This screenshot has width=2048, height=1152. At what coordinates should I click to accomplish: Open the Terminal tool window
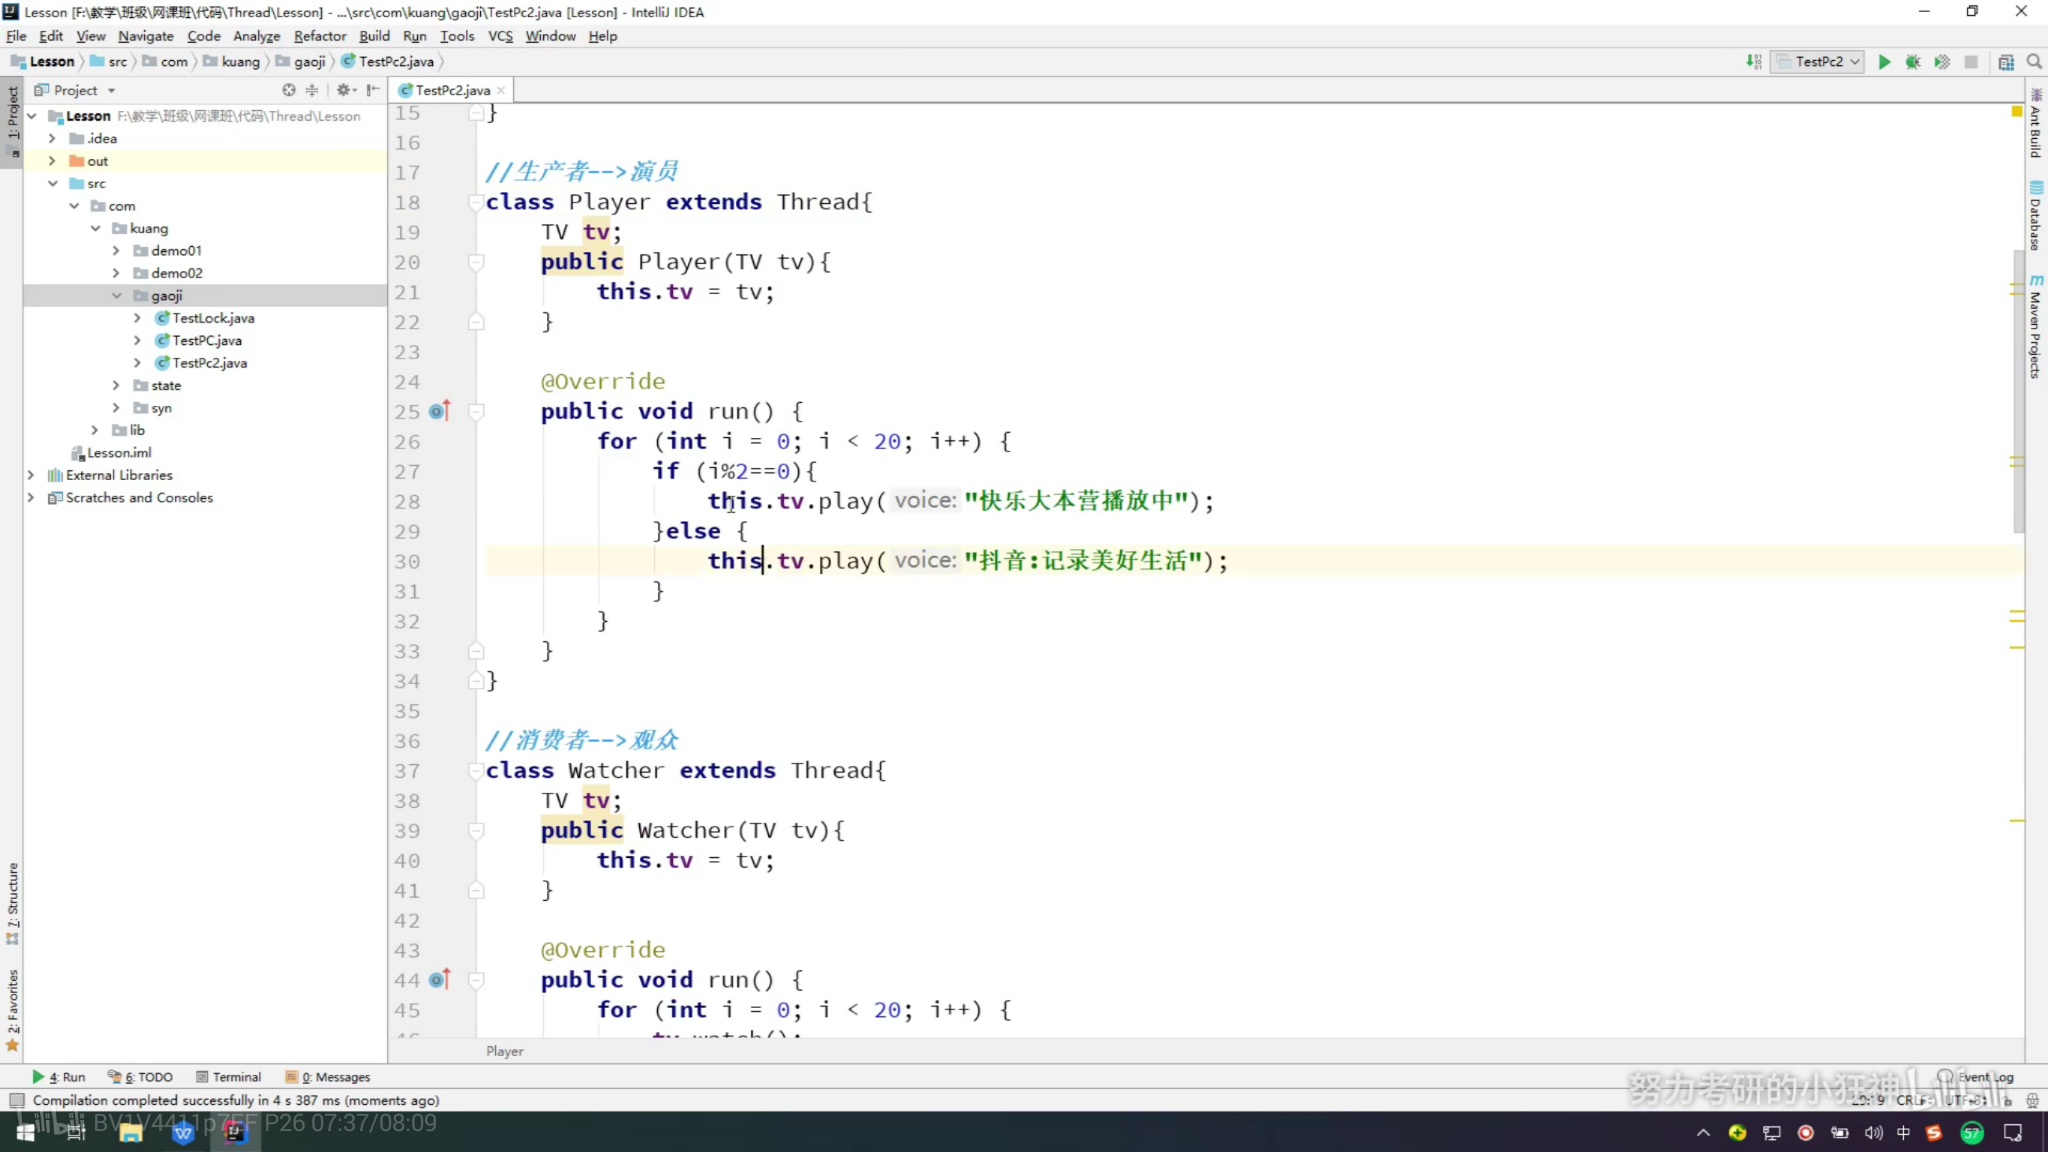coord(229,1077)
